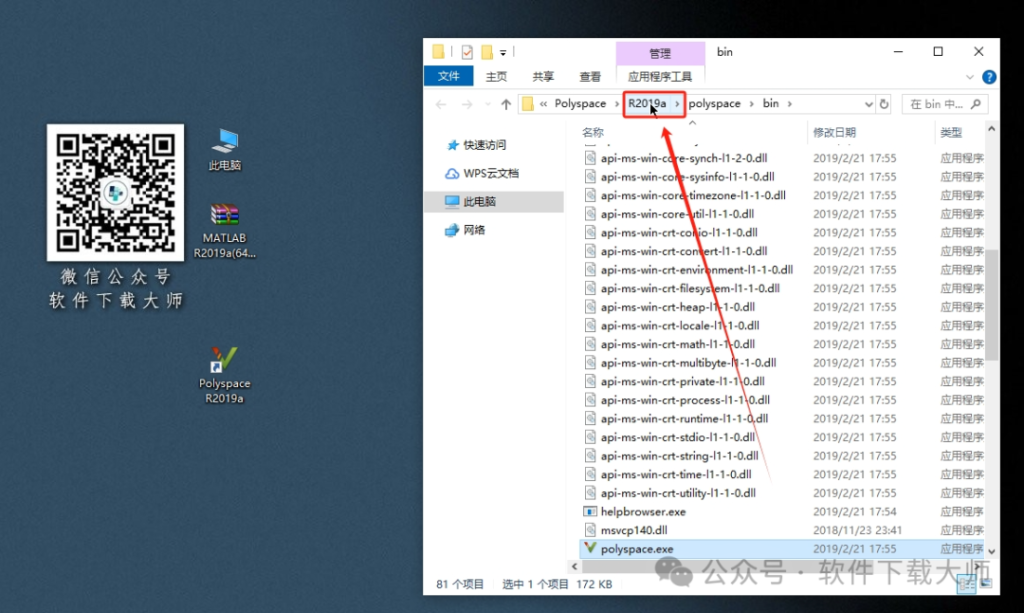Image resolution: width=1024 pixels, height=613 pixels.
Task: Switch to the 查看 ribbon tab
Action: [590, 76]
